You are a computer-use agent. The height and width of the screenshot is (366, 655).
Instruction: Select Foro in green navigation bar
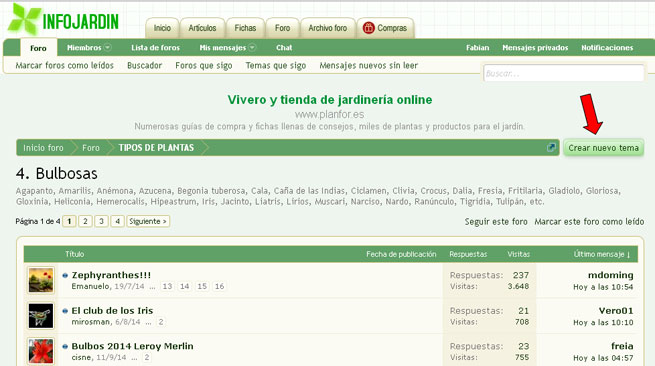click(38, 48)
